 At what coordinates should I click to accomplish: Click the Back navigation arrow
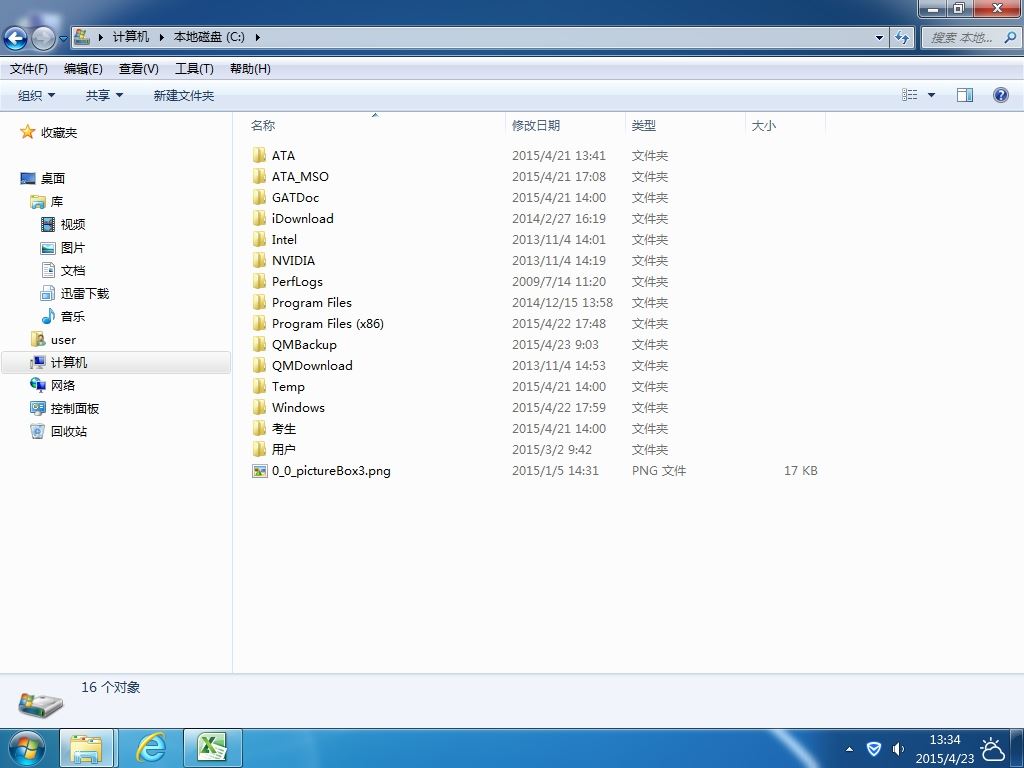pyautogui.click(x=16, y=38)
